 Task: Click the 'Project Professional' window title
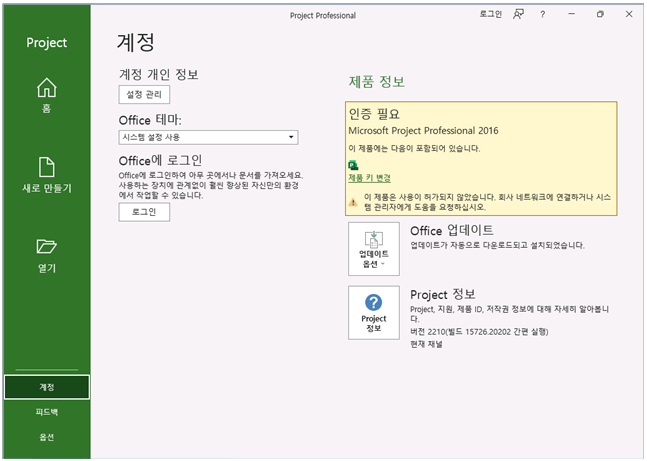pos(323,16)
